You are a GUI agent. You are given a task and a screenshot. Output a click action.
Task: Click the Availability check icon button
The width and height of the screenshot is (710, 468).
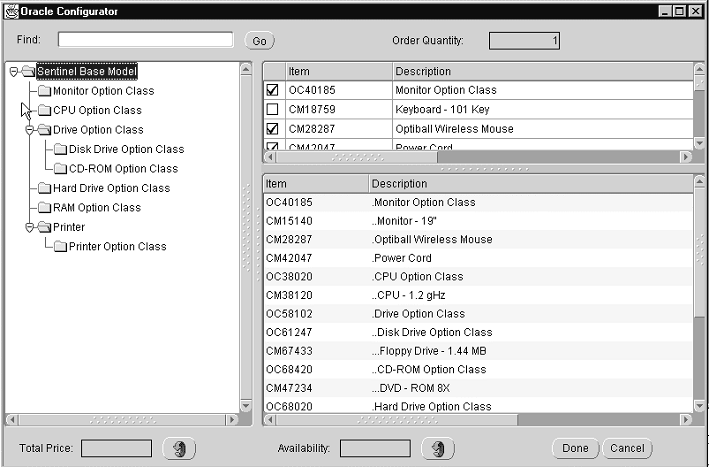coord(438,449)
